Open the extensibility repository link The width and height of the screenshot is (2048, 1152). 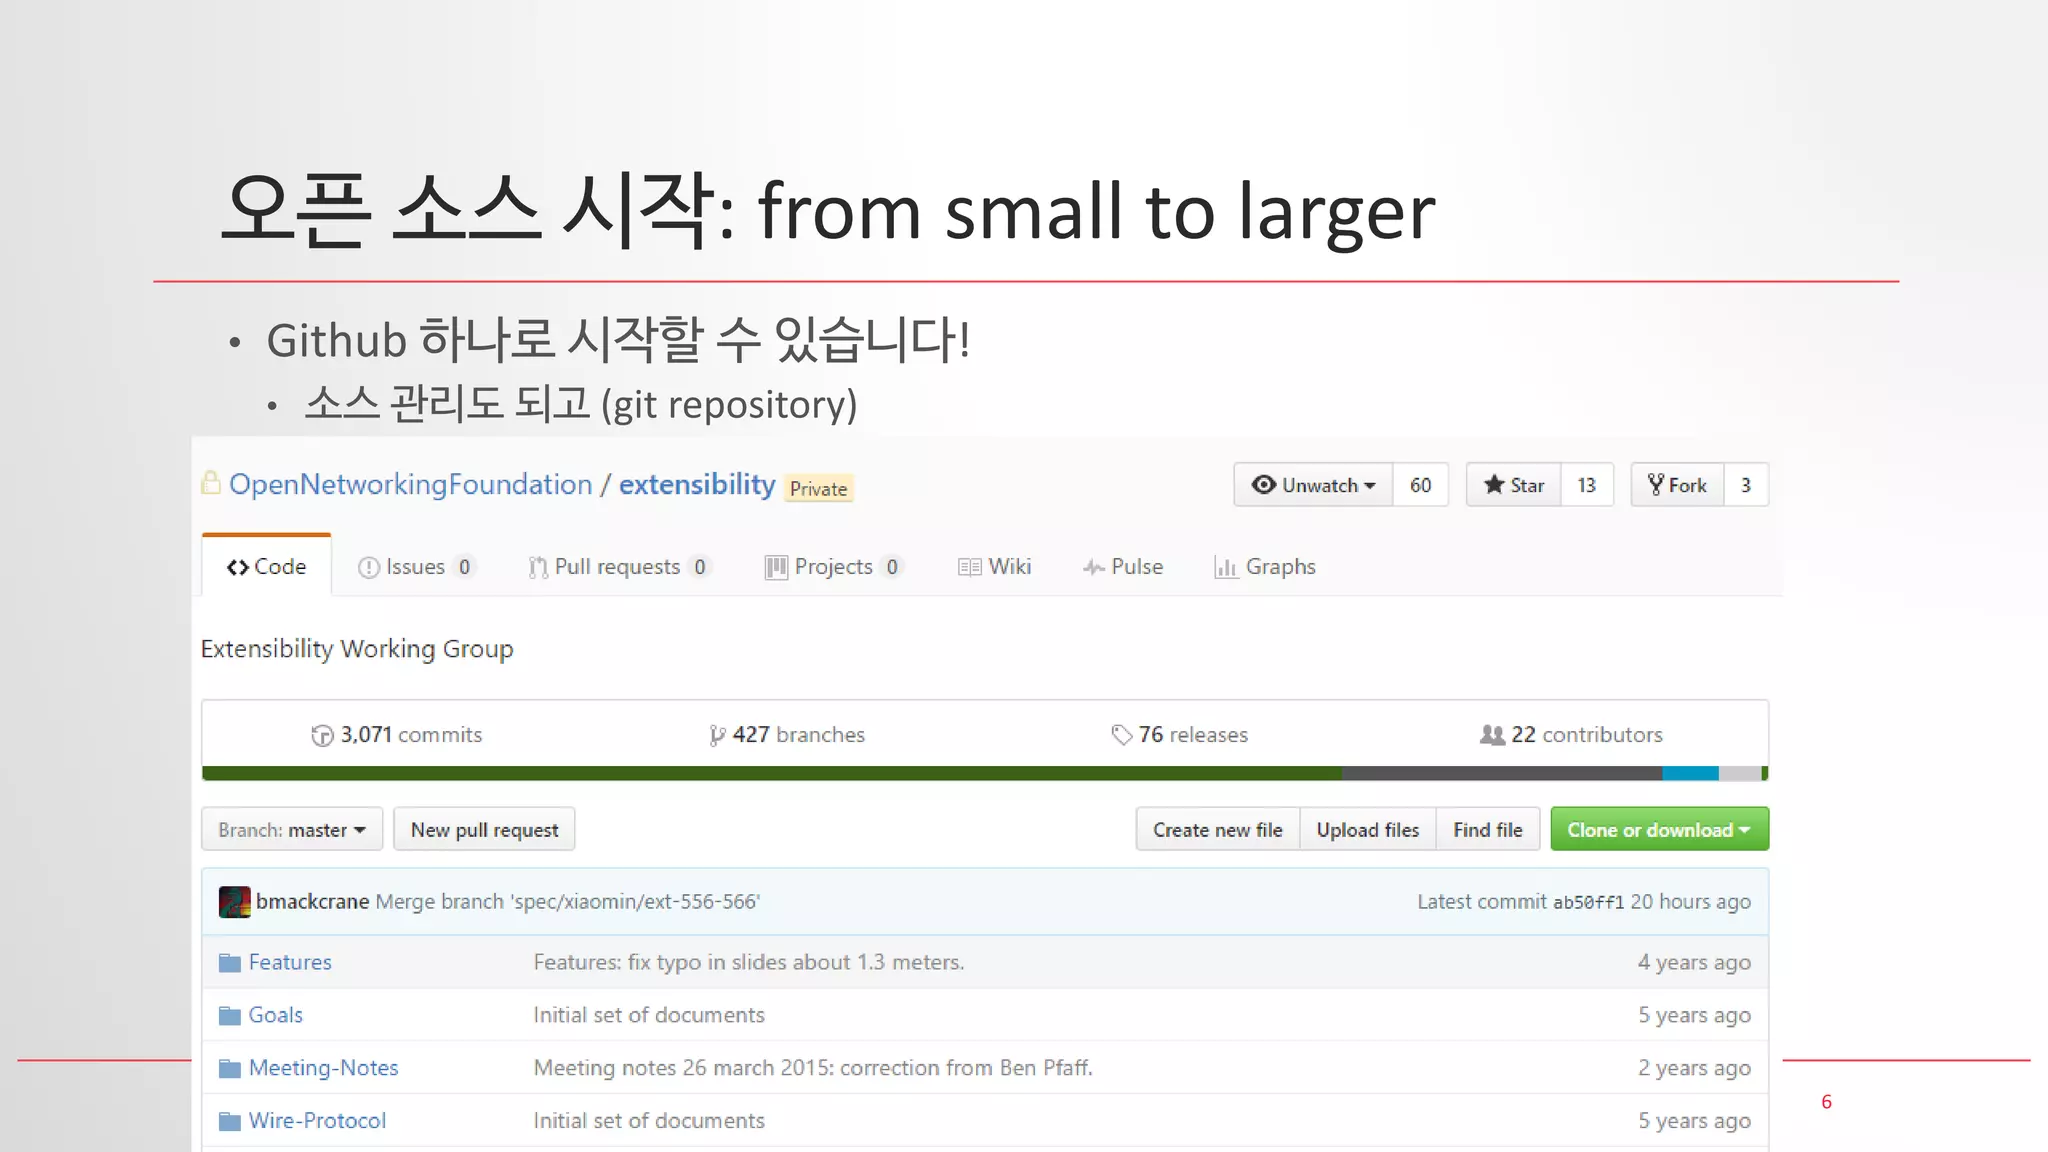(697, 485)
